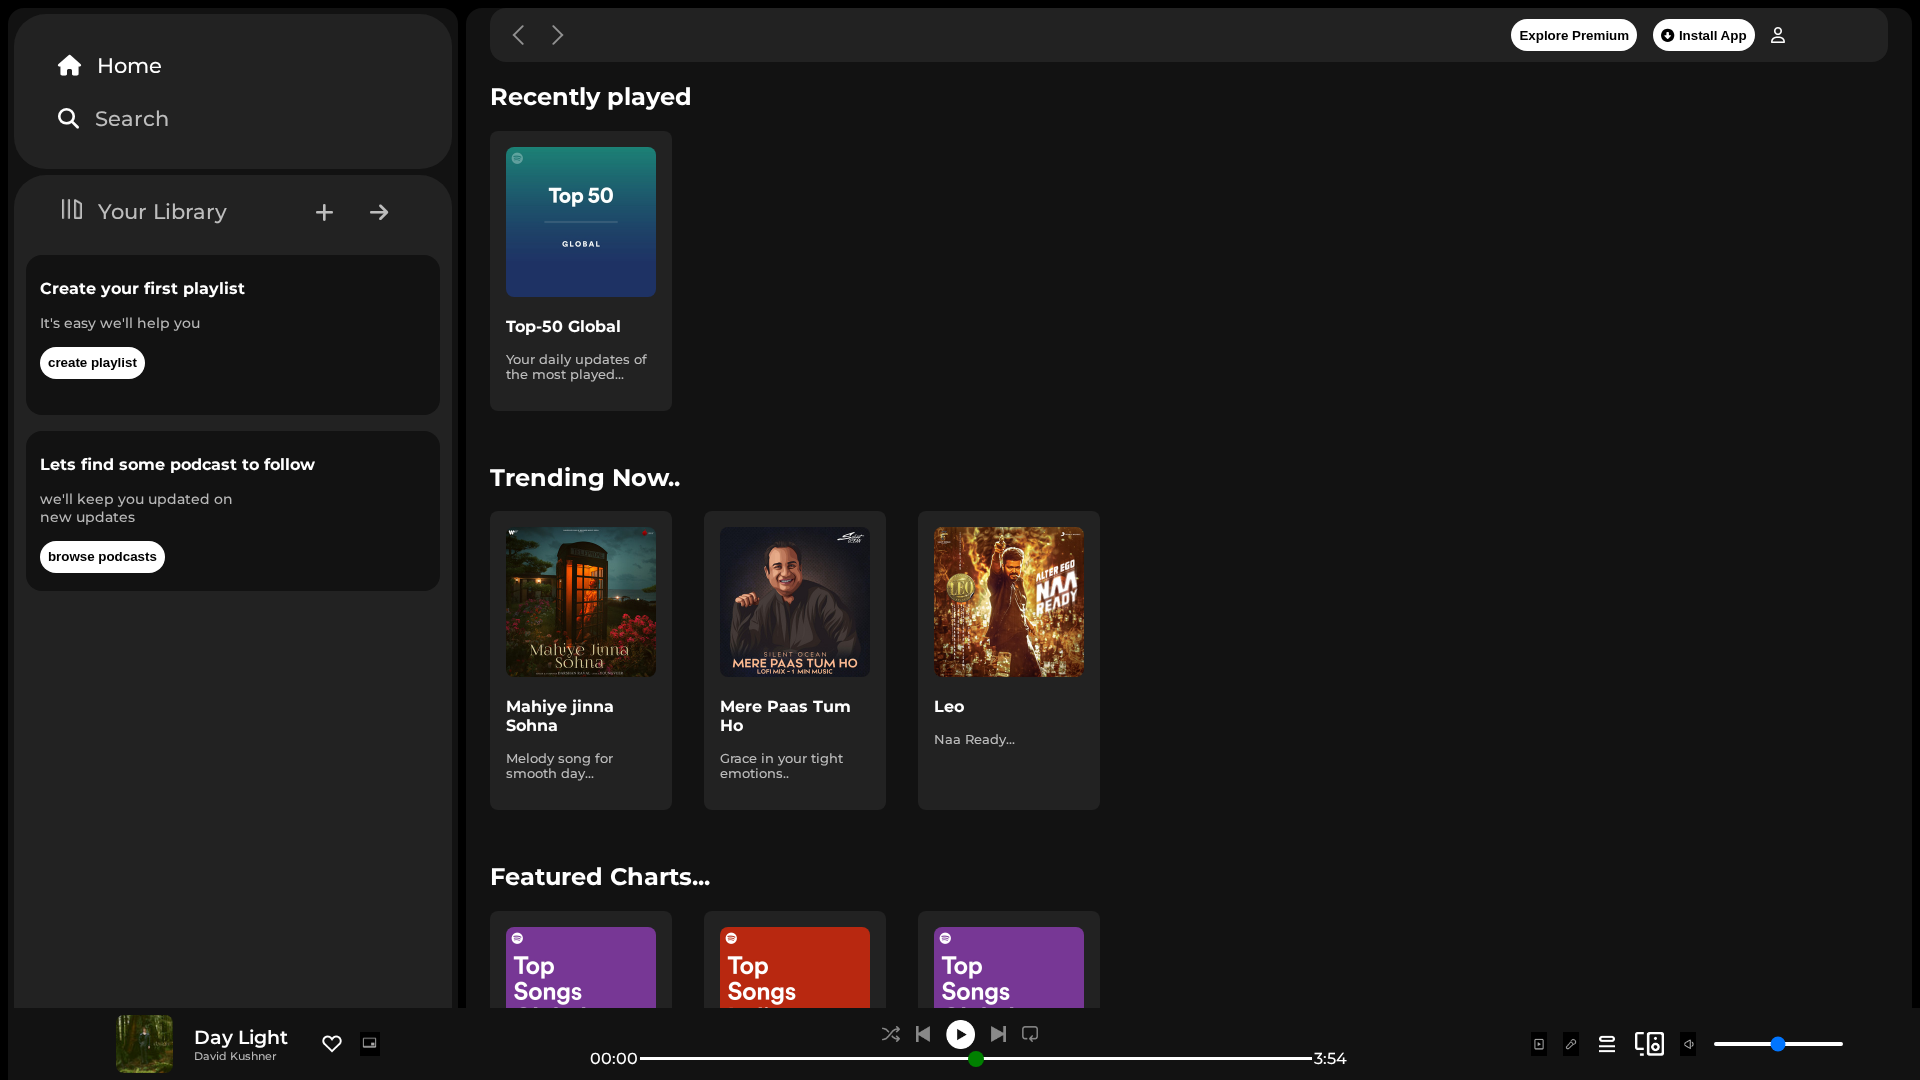Click the Your Library books icon

[x=71, y=209]
